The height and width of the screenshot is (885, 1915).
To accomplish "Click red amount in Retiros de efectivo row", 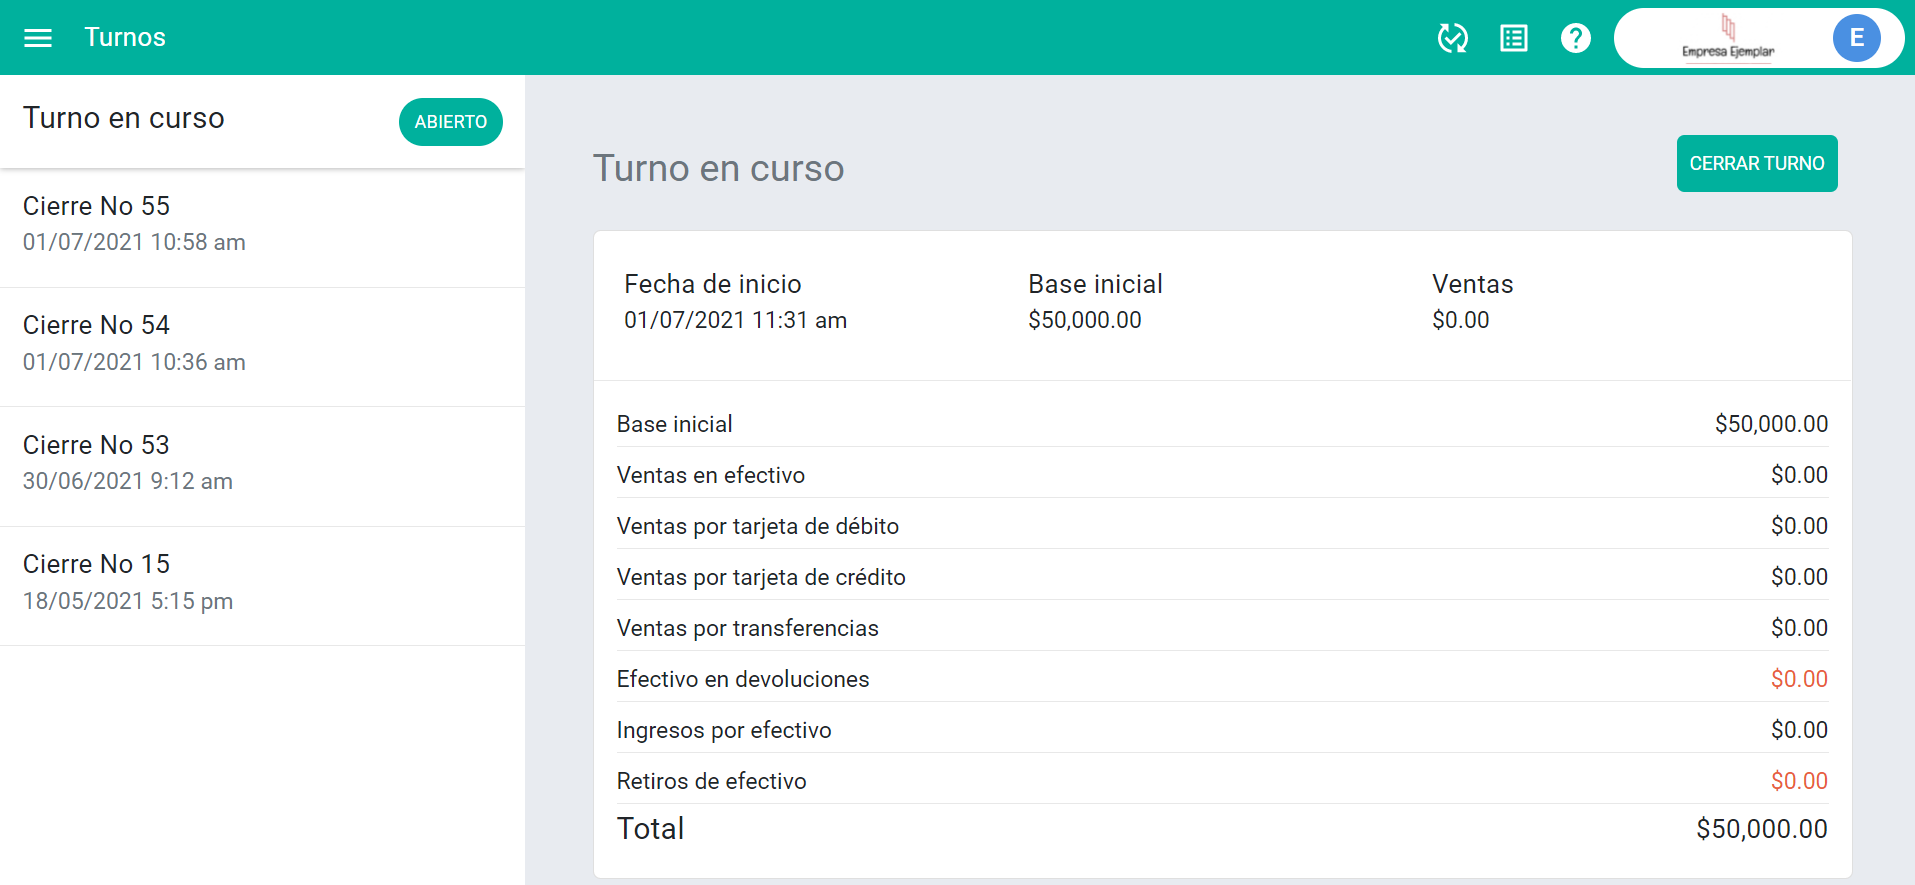I will tap(1799, 781).
